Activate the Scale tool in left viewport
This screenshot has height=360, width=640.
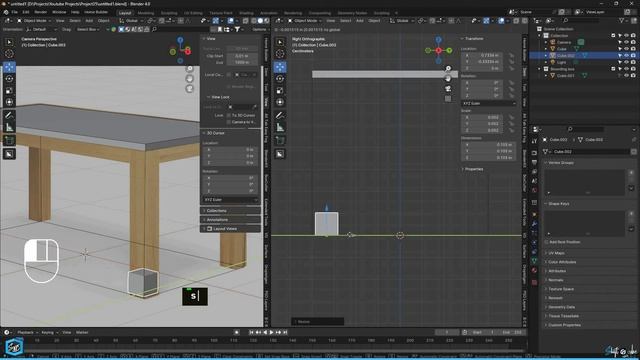[9, 90]
